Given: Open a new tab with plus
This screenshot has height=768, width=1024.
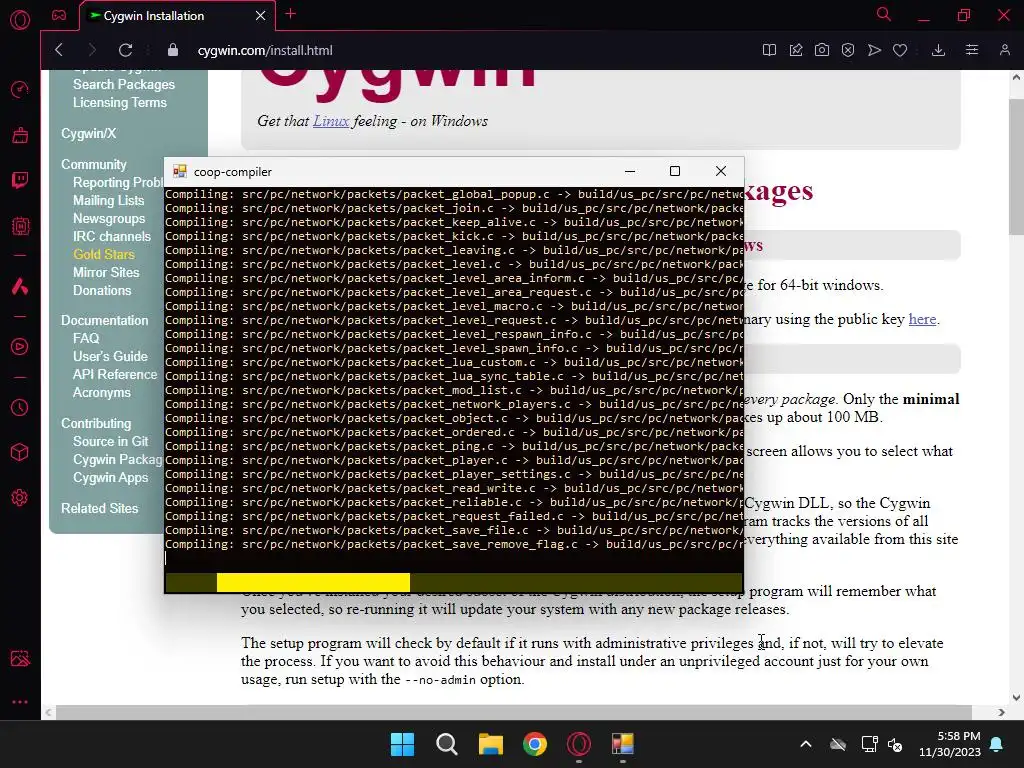Looking at the screenshot, I should (x=291, y=14).
